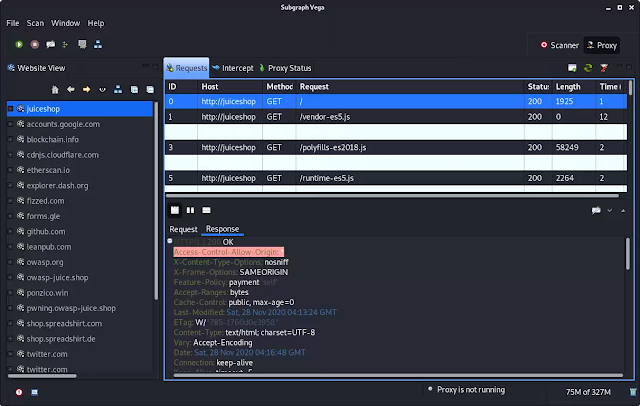640x406 pixels.
Task: Navigate back with the left arrow icon
Action: [x=71, y=89]
